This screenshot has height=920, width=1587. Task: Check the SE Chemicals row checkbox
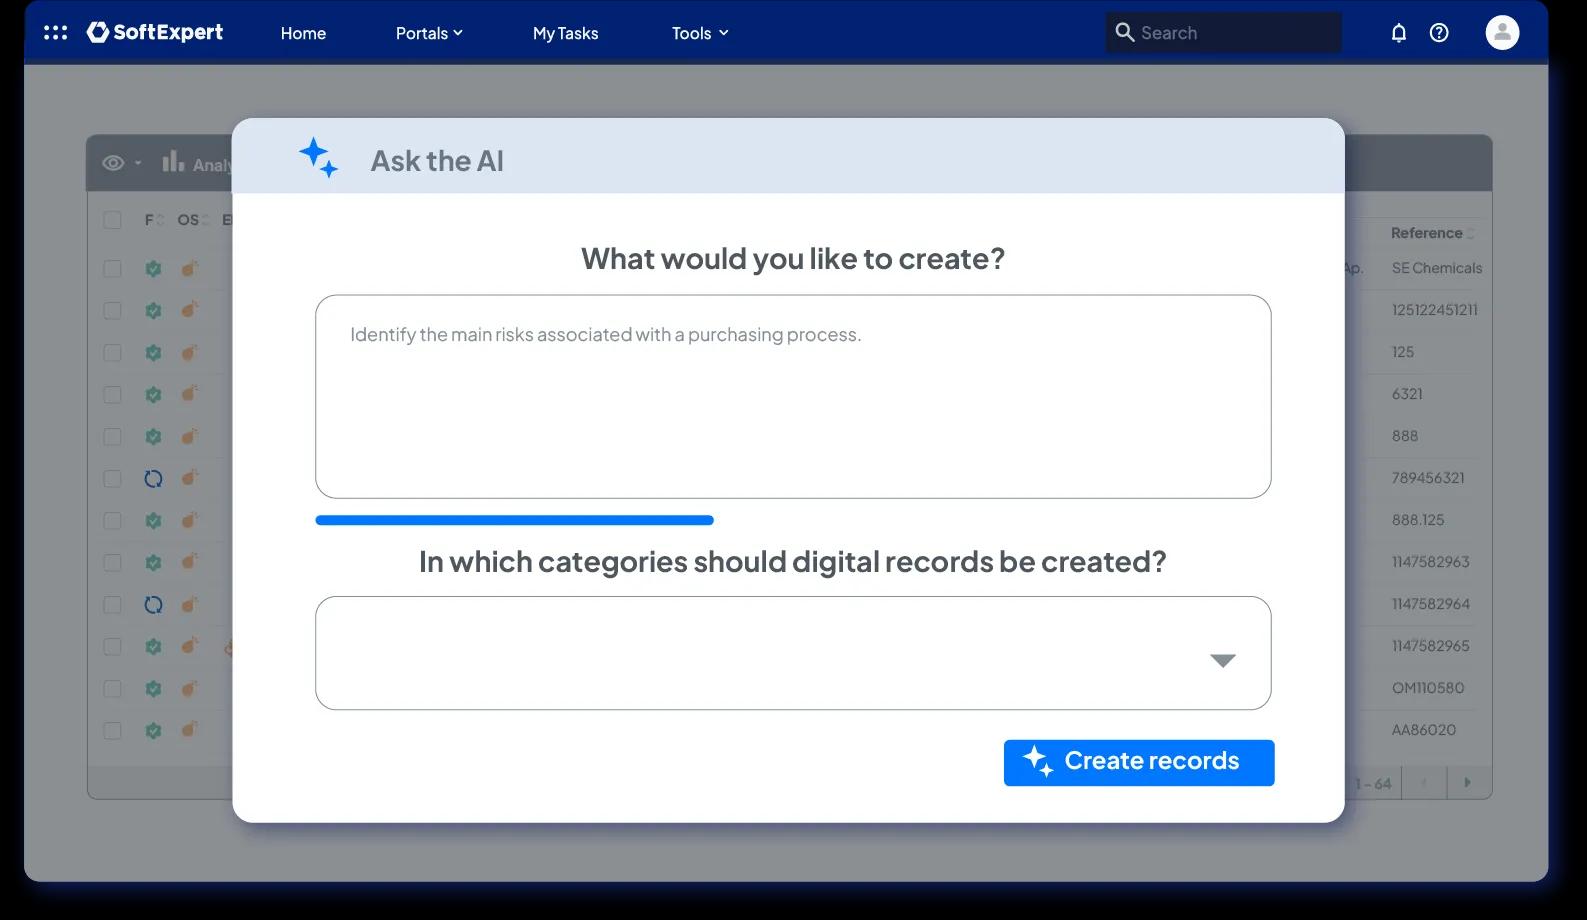pos(112,268)
